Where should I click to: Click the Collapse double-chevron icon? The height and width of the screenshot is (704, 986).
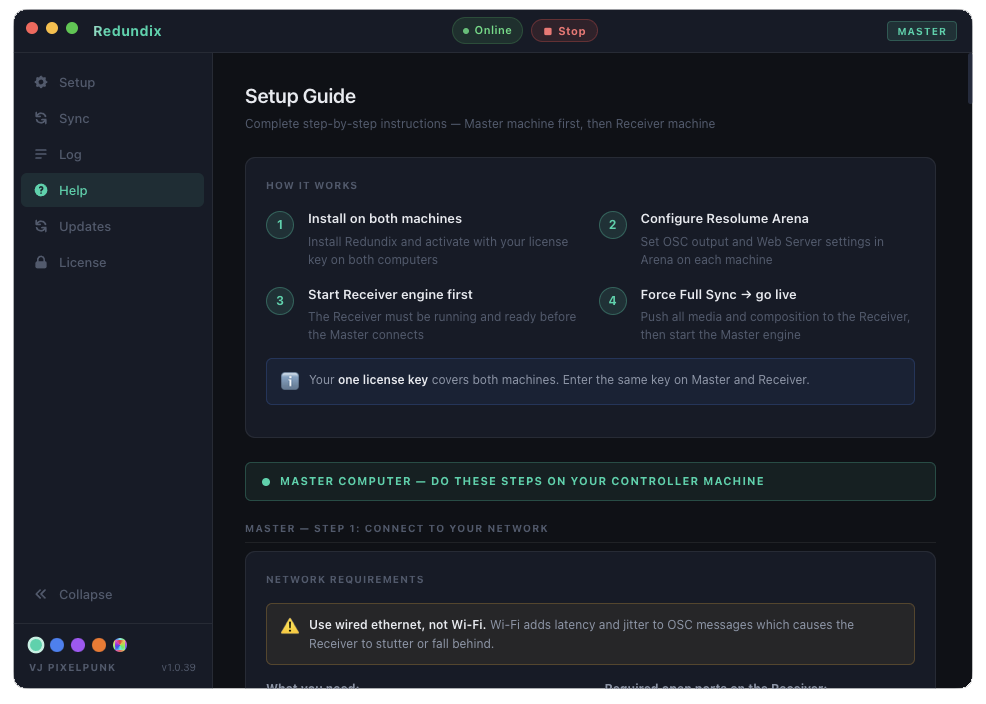(41, 594)
